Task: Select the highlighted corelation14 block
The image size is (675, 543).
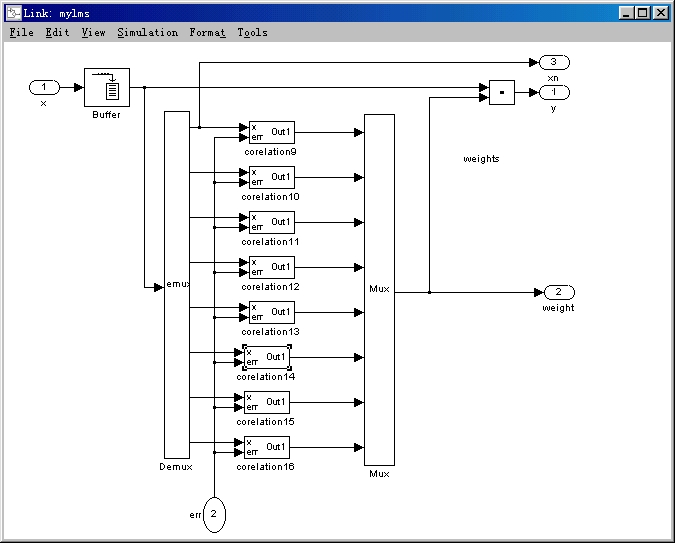Action: pyautogui.click(x=266, y=357)
